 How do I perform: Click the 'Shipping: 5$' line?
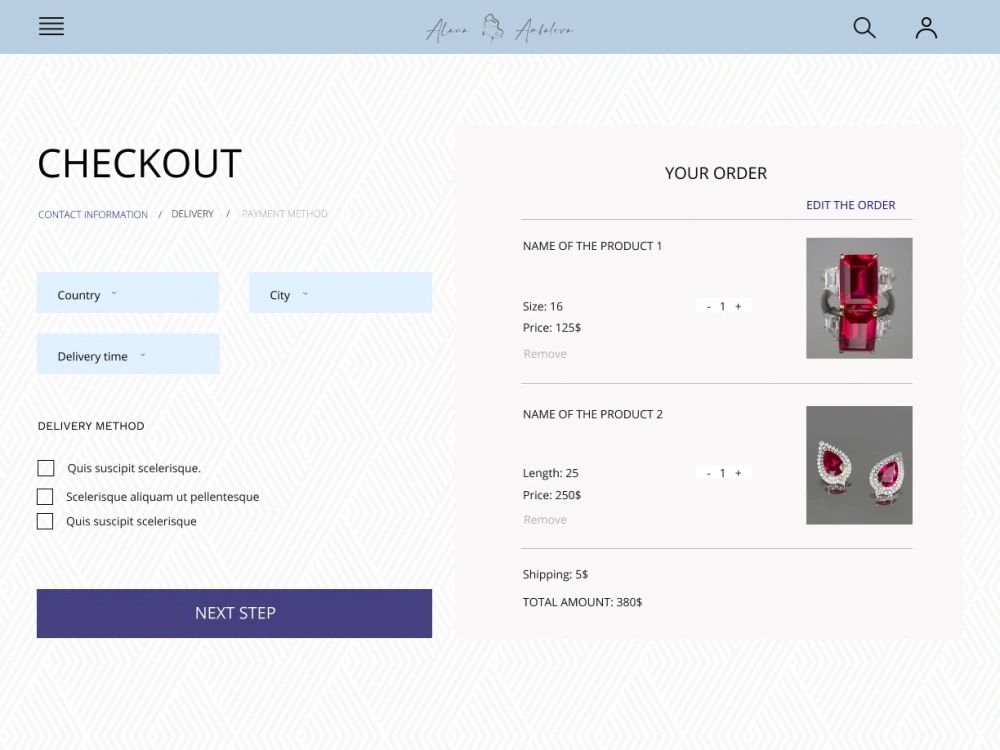click(x=555, y=574)
